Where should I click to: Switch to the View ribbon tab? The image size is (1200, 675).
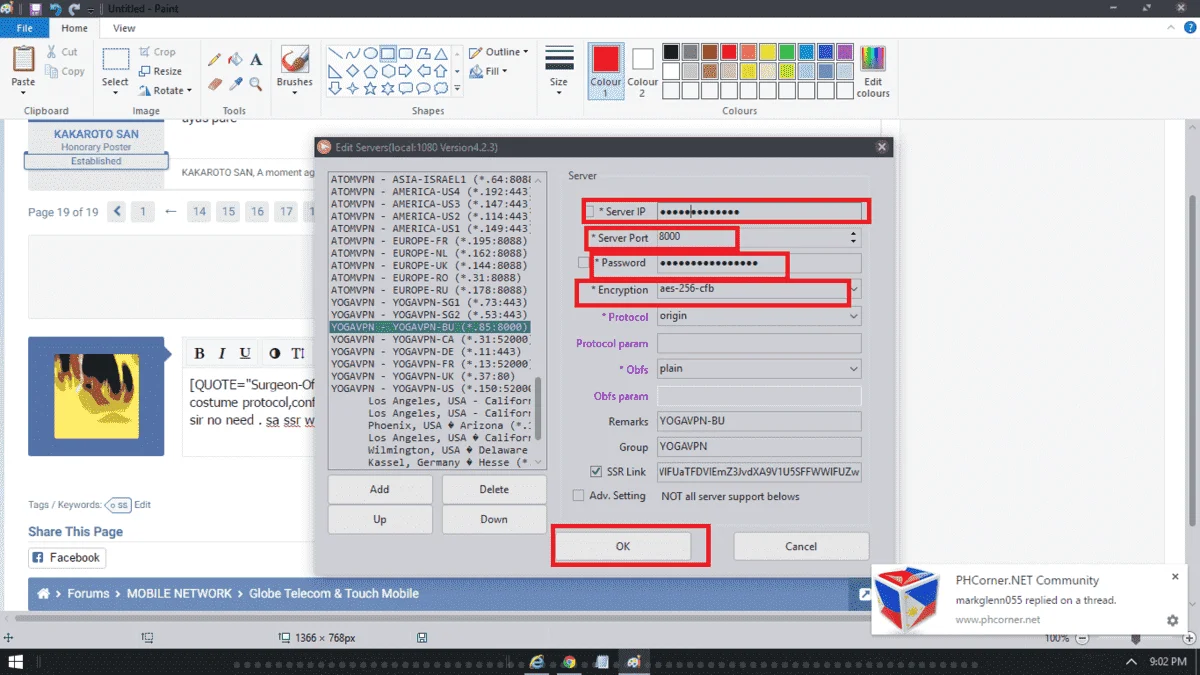[125, 28]
